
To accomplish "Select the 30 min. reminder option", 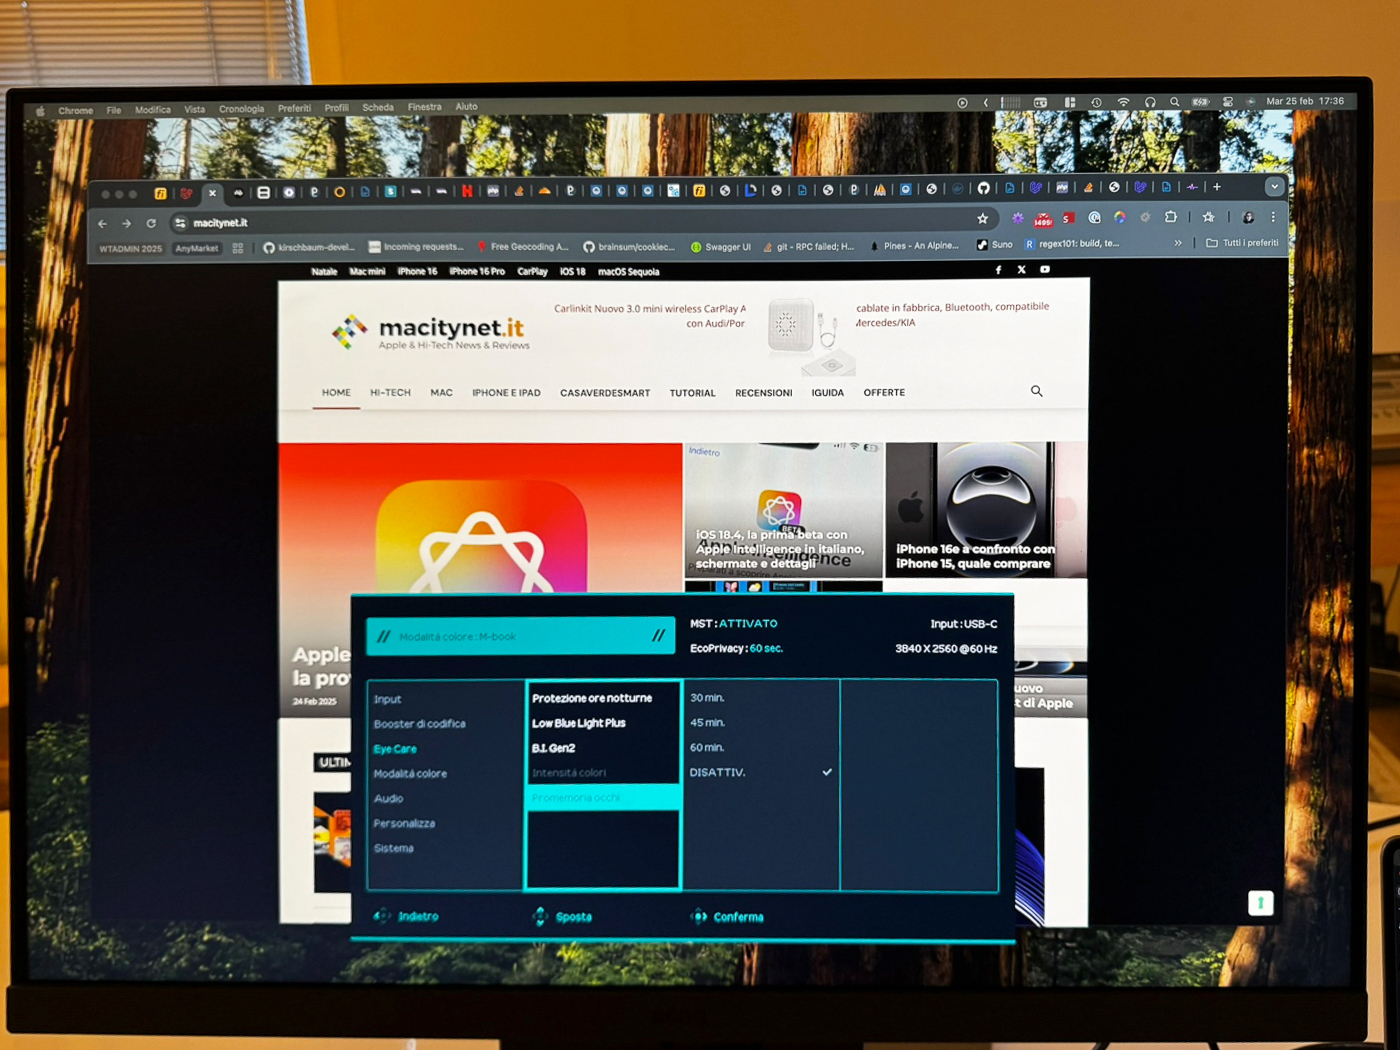I will [707, 698].
